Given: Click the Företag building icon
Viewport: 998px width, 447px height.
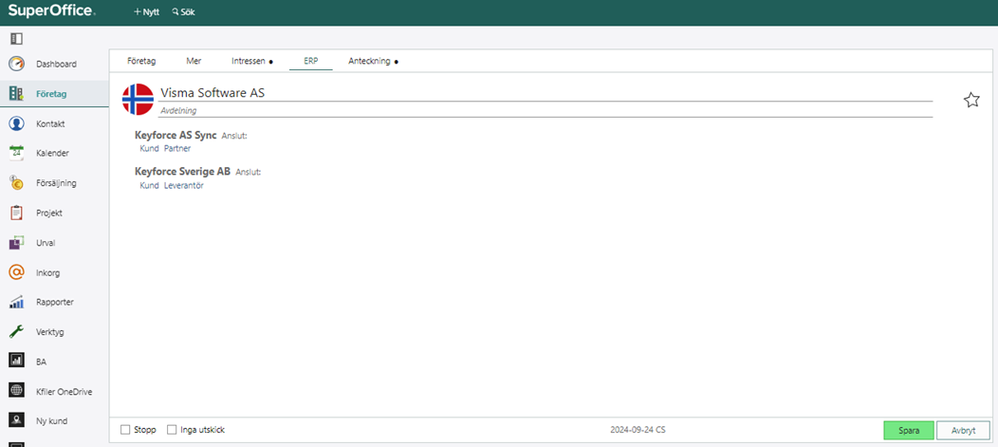Looking at the screenshot, I should click(17, 94).
